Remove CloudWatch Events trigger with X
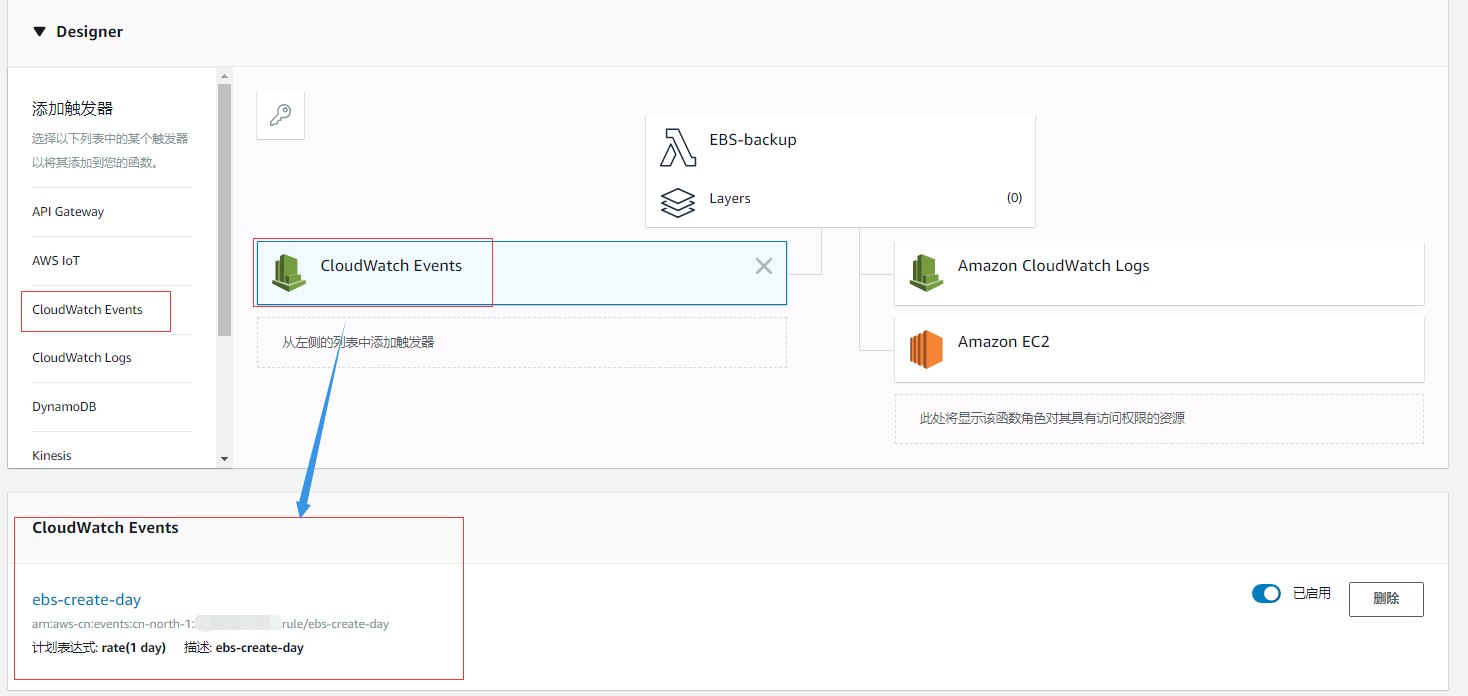The image size is (1468, 696). (764, 266)
